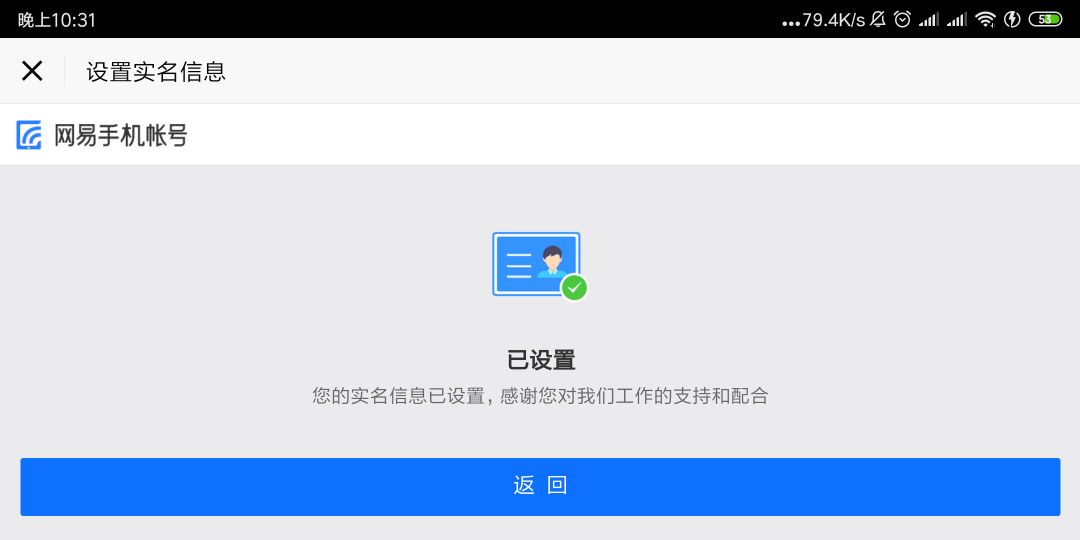Tap the charging bolt status icon
1080x540 pixels.
pos(1012,19)
